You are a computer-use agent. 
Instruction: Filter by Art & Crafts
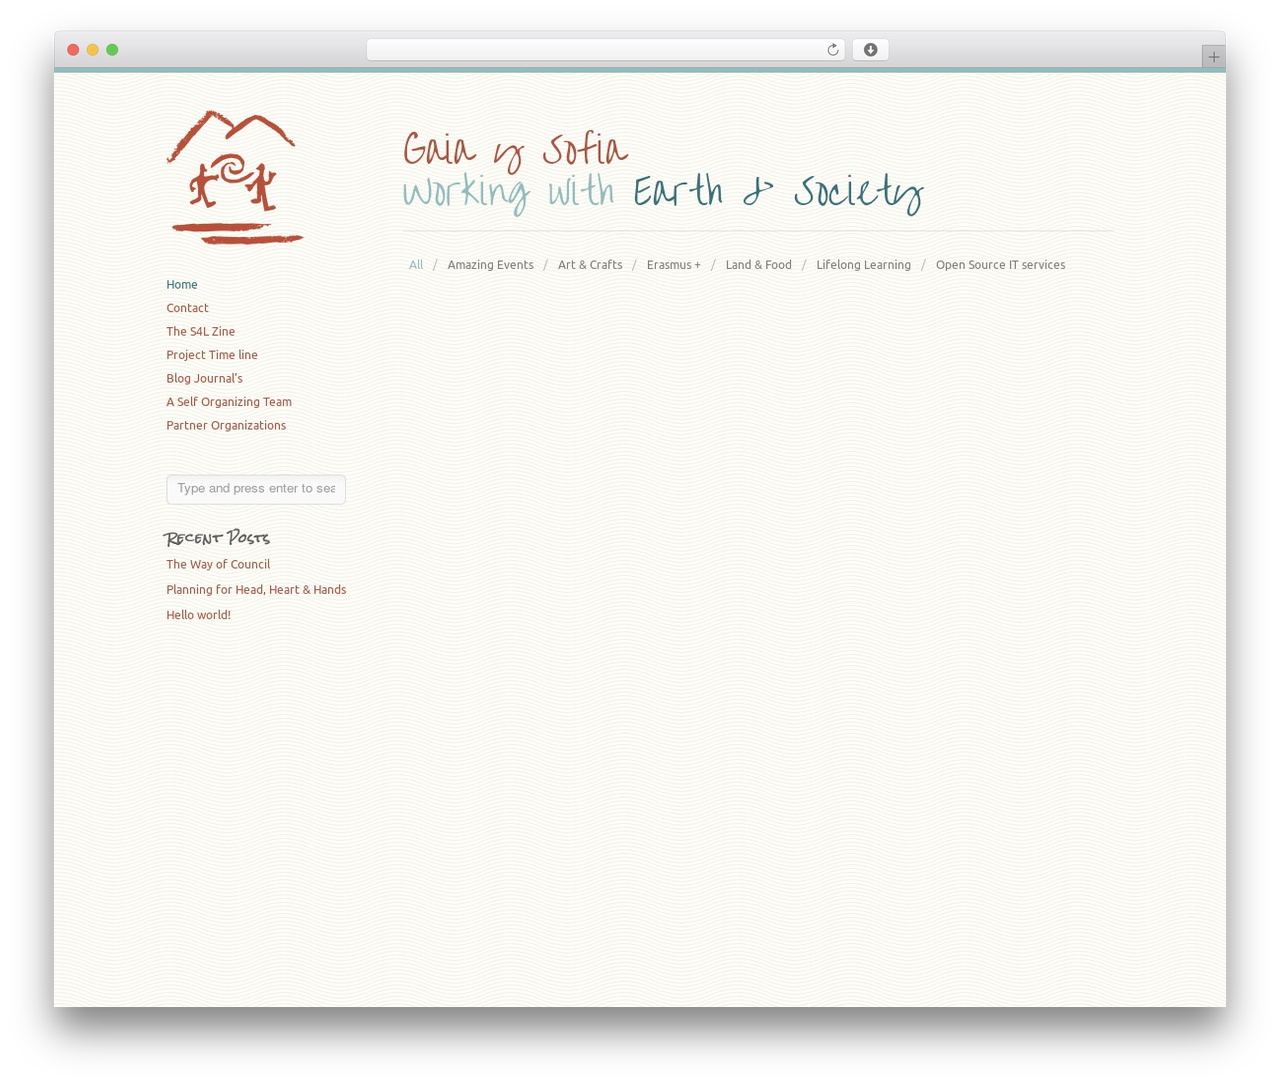point(590,265)
